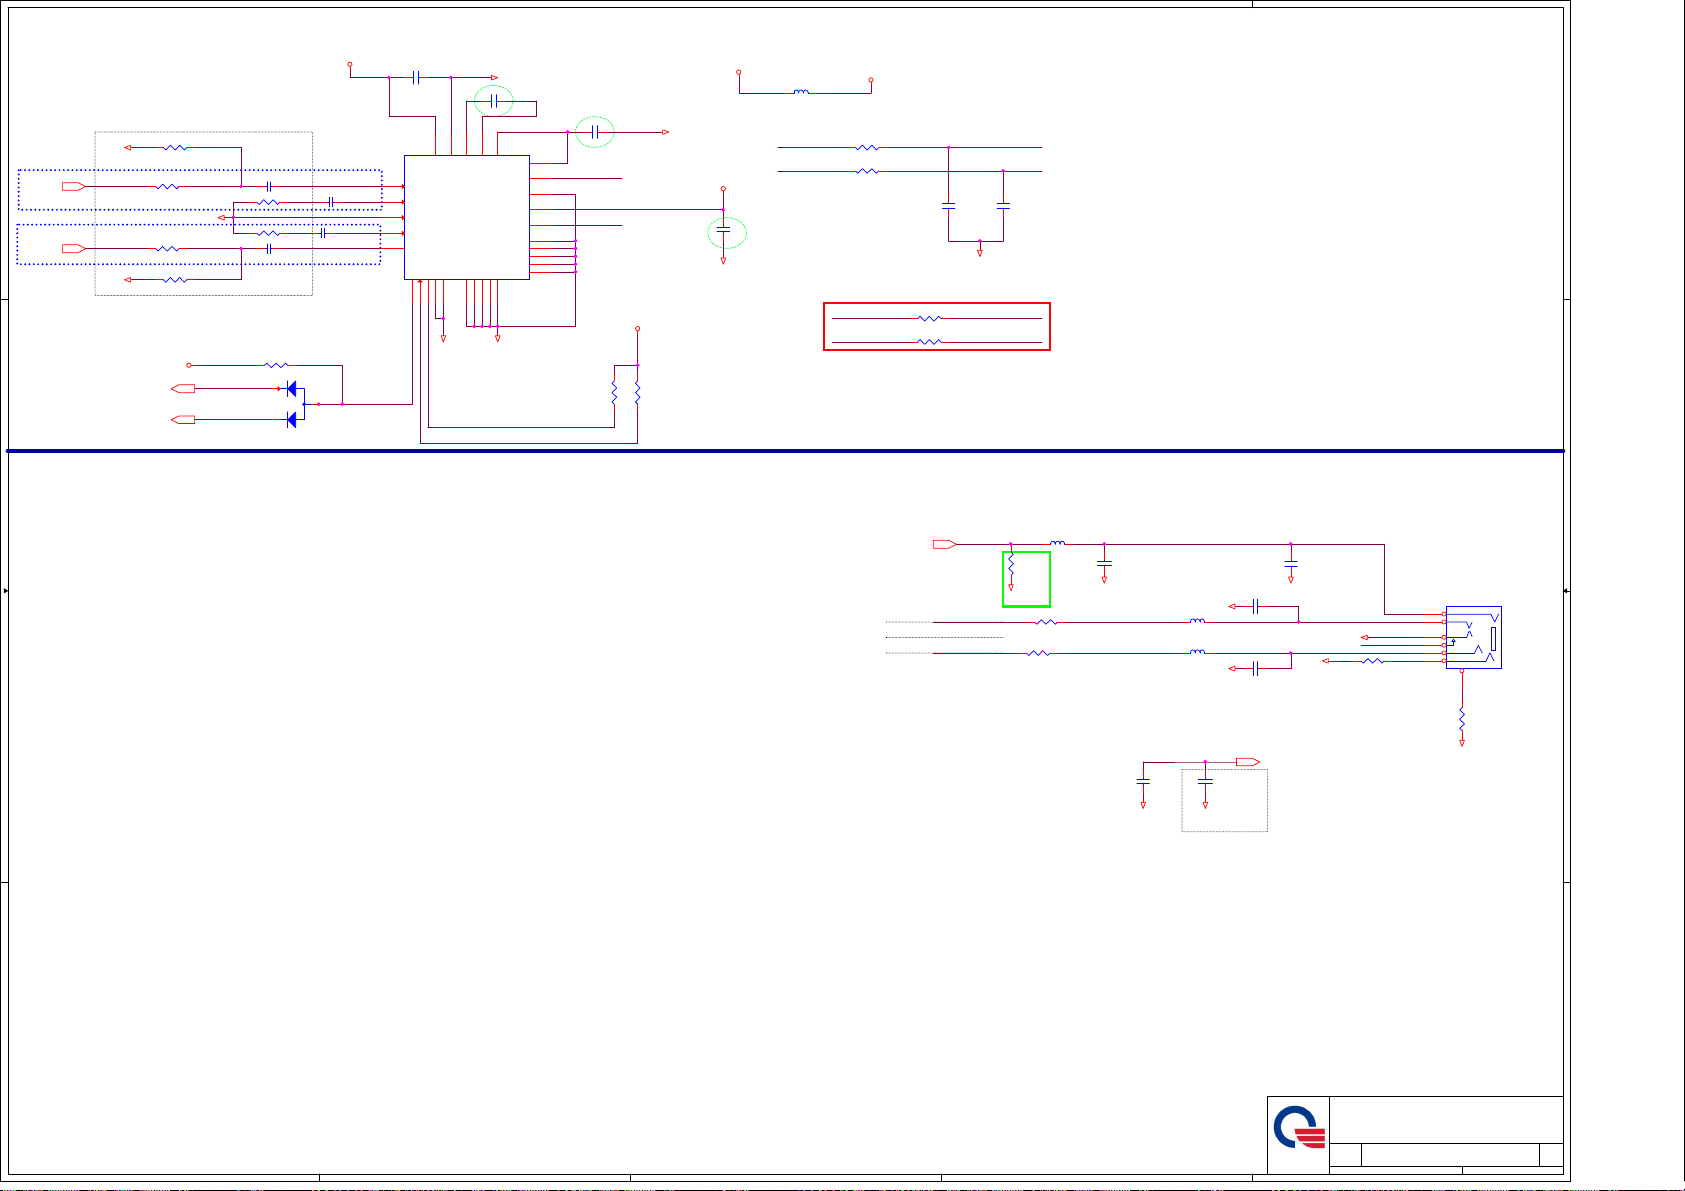Image resolution: width=1685 pixels, height=1191 pixels.
Task: Select the resistor at top of the dashed gray box
Action: (x=175, y=148)
